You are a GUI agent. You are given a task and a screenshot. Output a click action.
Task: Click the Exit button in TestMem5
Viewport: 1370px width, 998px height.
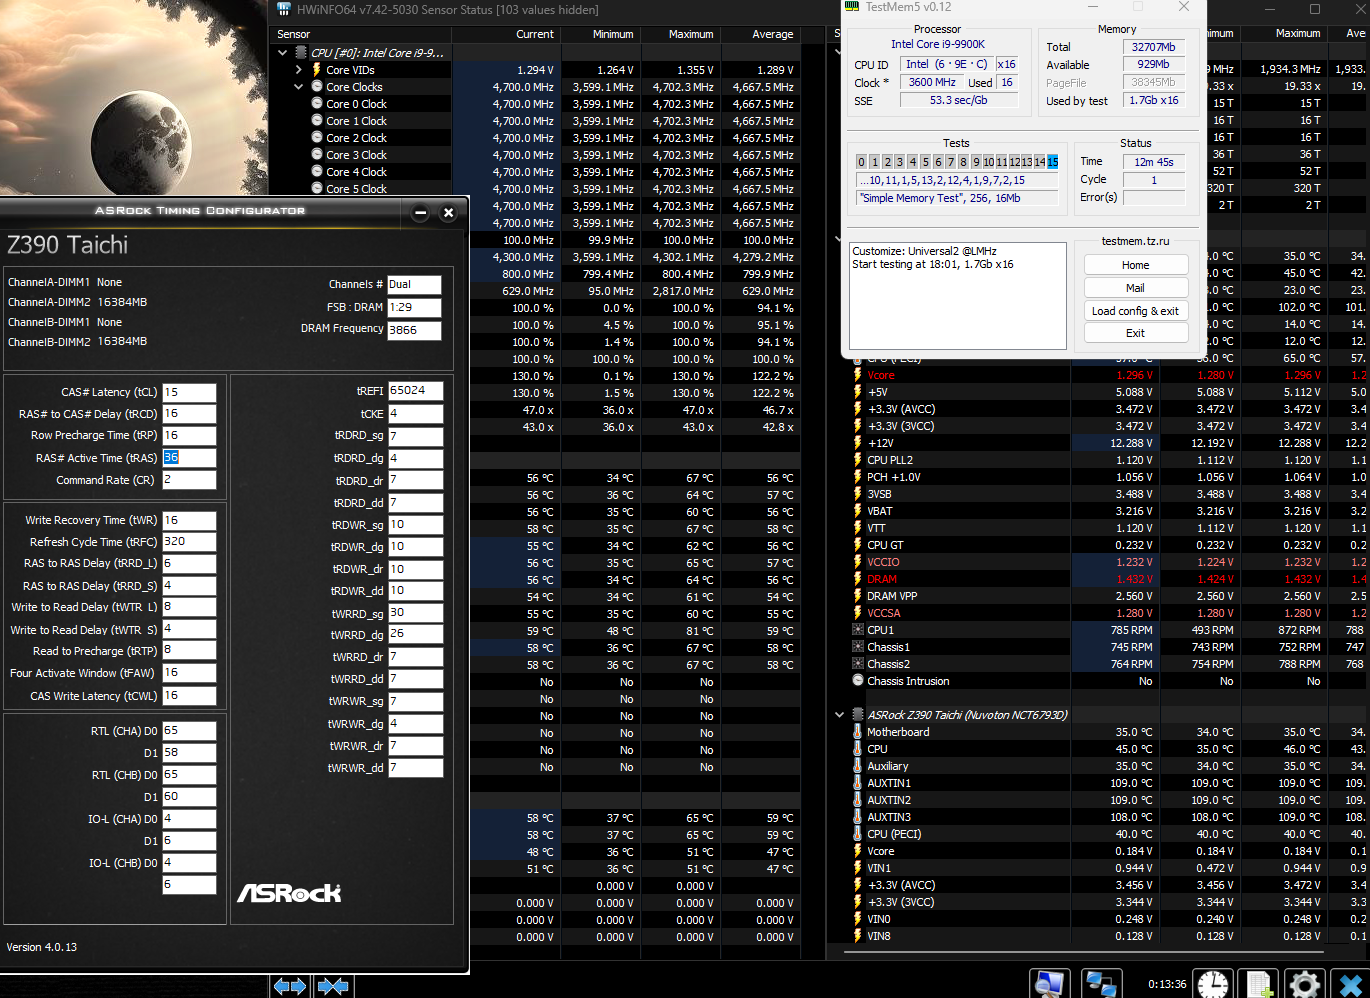(x=1136, y=333)
